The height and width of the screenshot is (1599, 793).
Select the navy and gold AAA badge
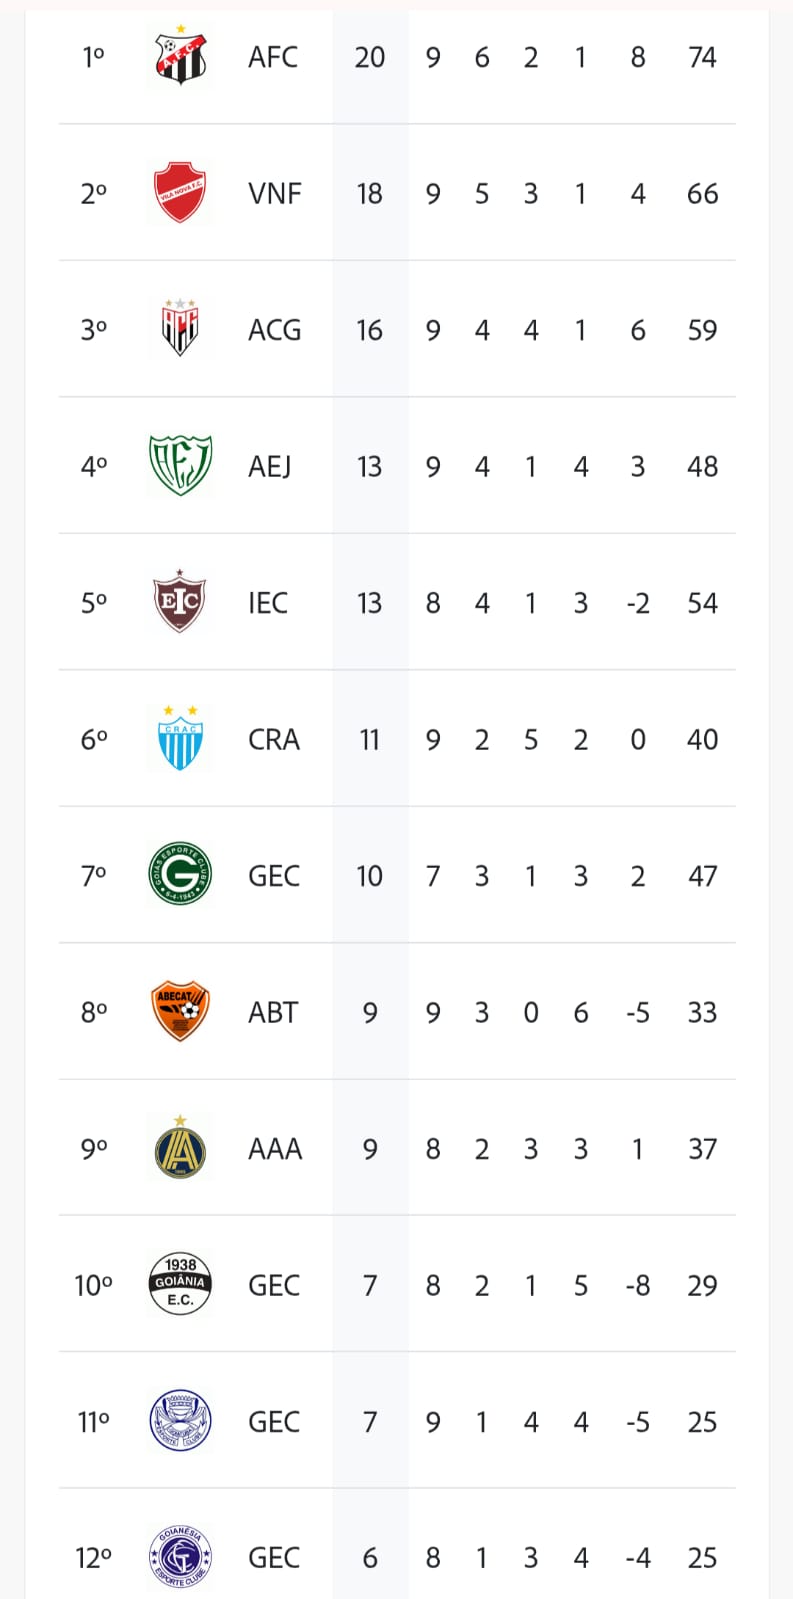coord(180,1148)
